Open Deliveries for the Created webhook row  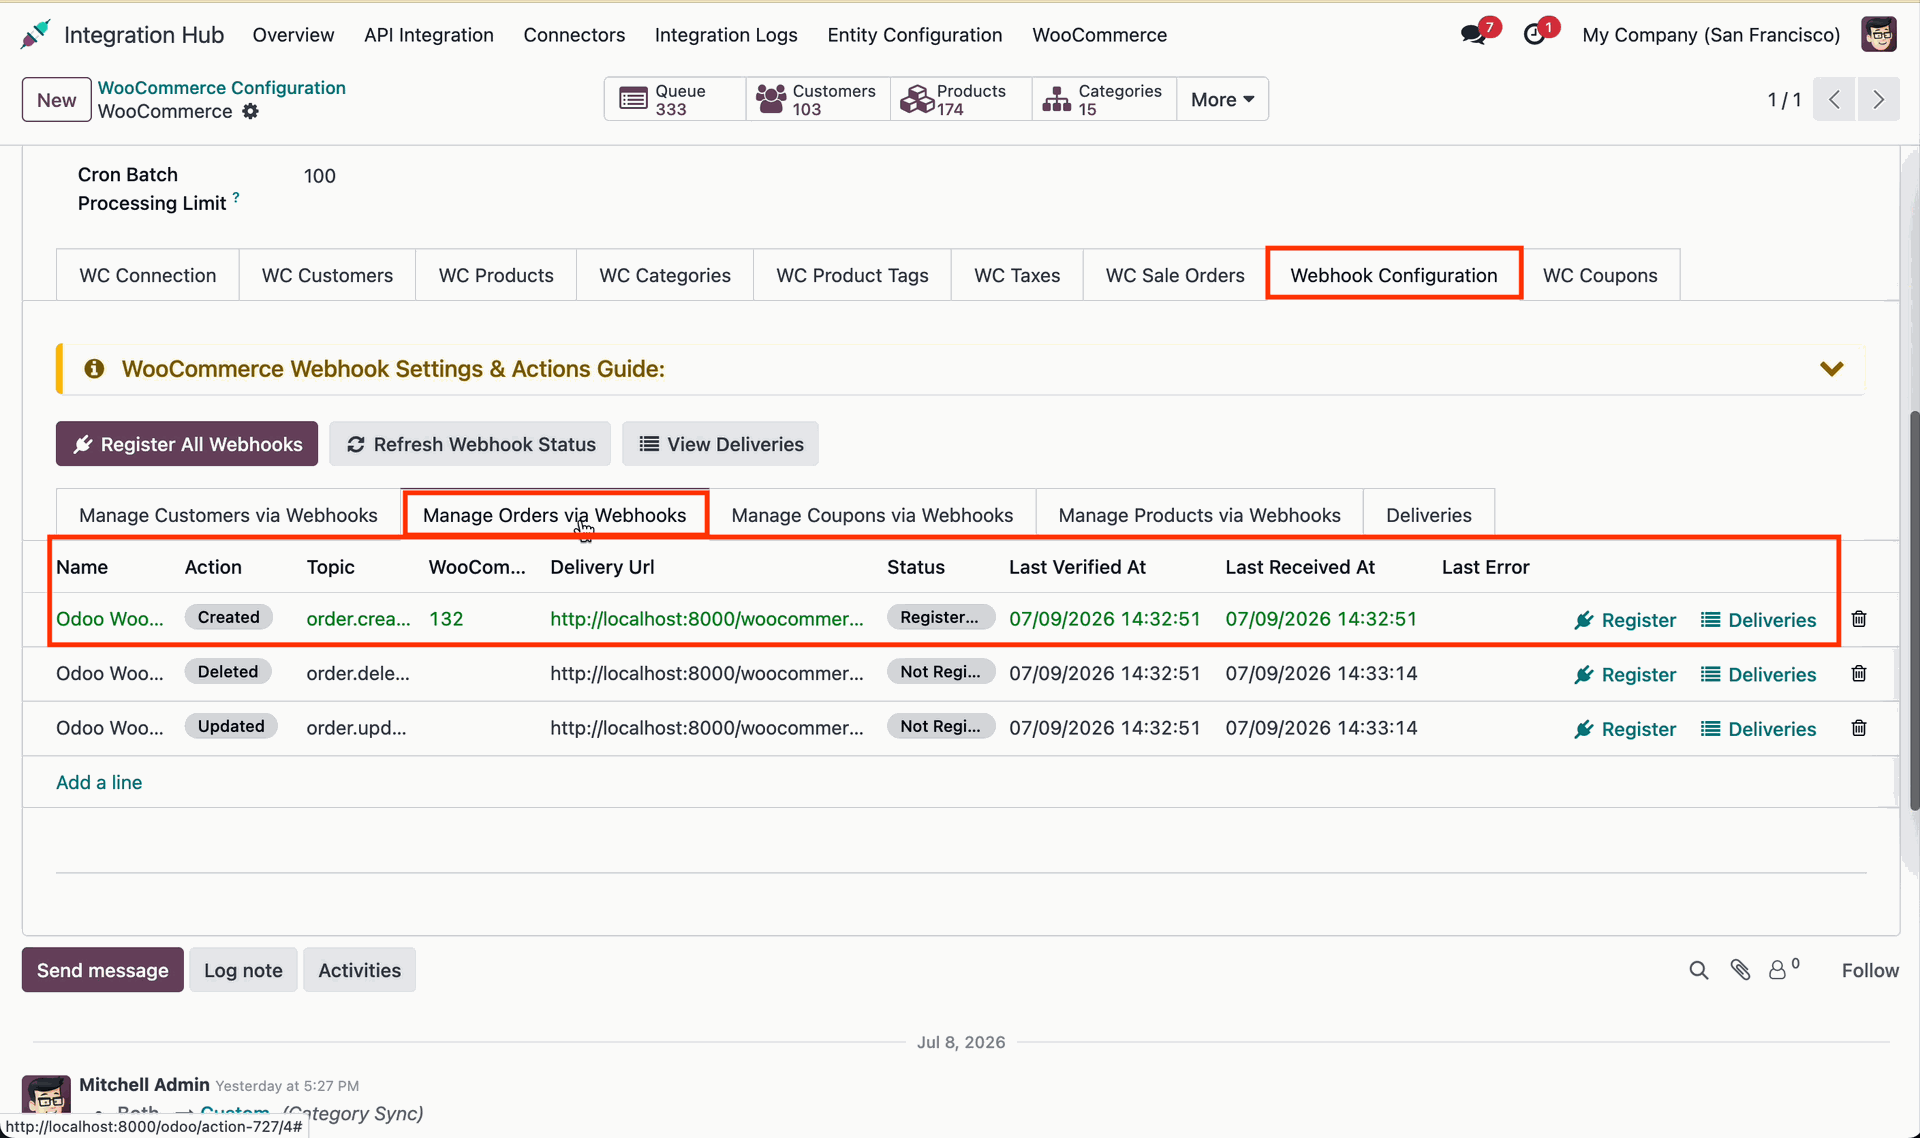pos(1758,620)
